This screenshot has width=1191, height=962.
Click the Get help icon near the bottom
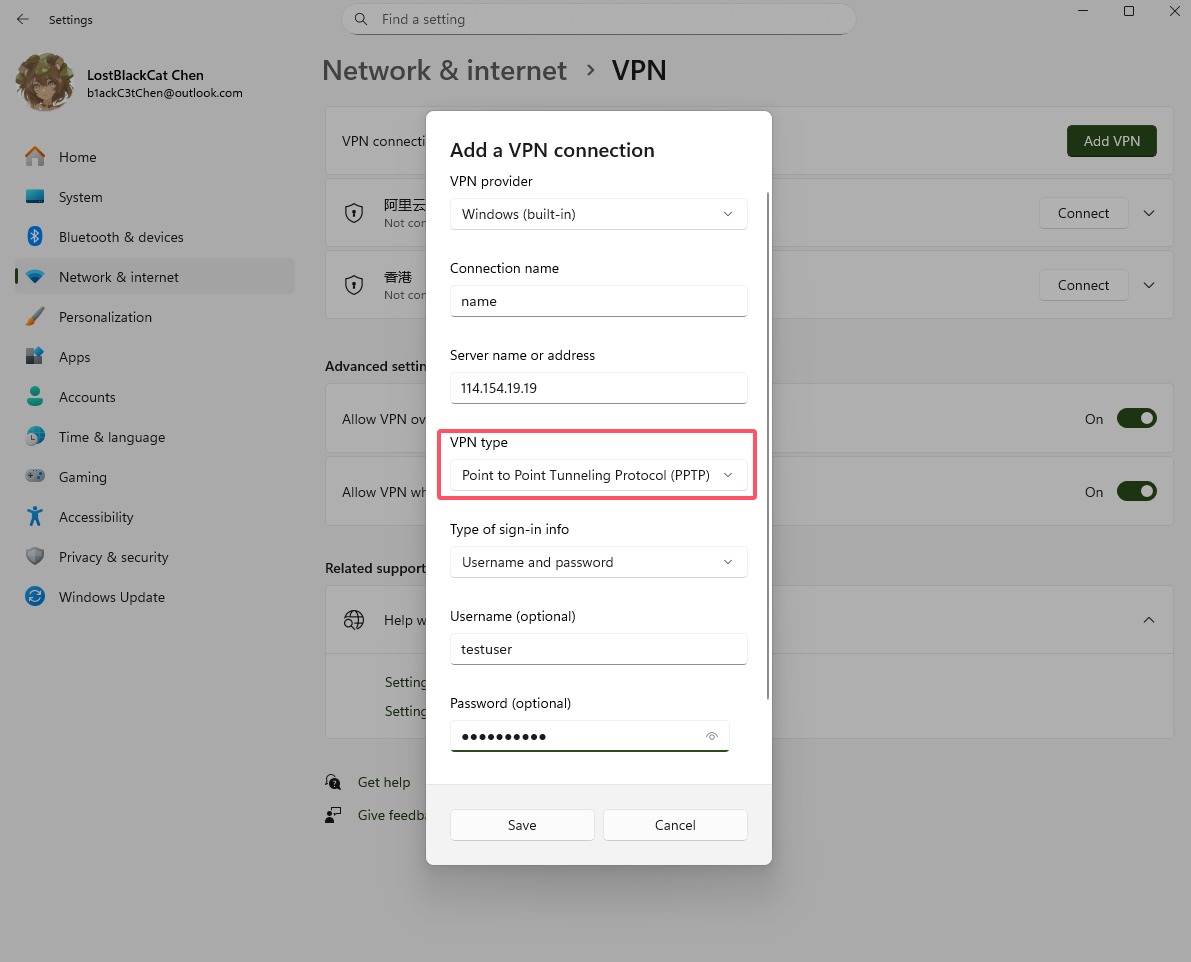tap(333, 782)
